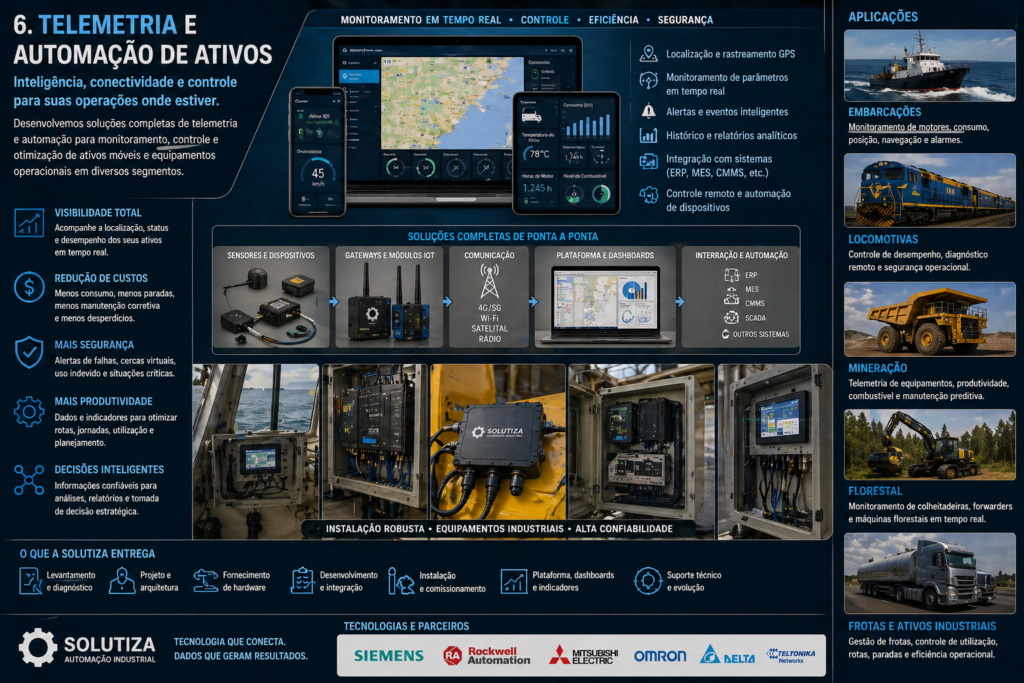This screenshot has height=683, width=1024.
Task: Click the remote control automation icon
Action: [x=648, y=195]
